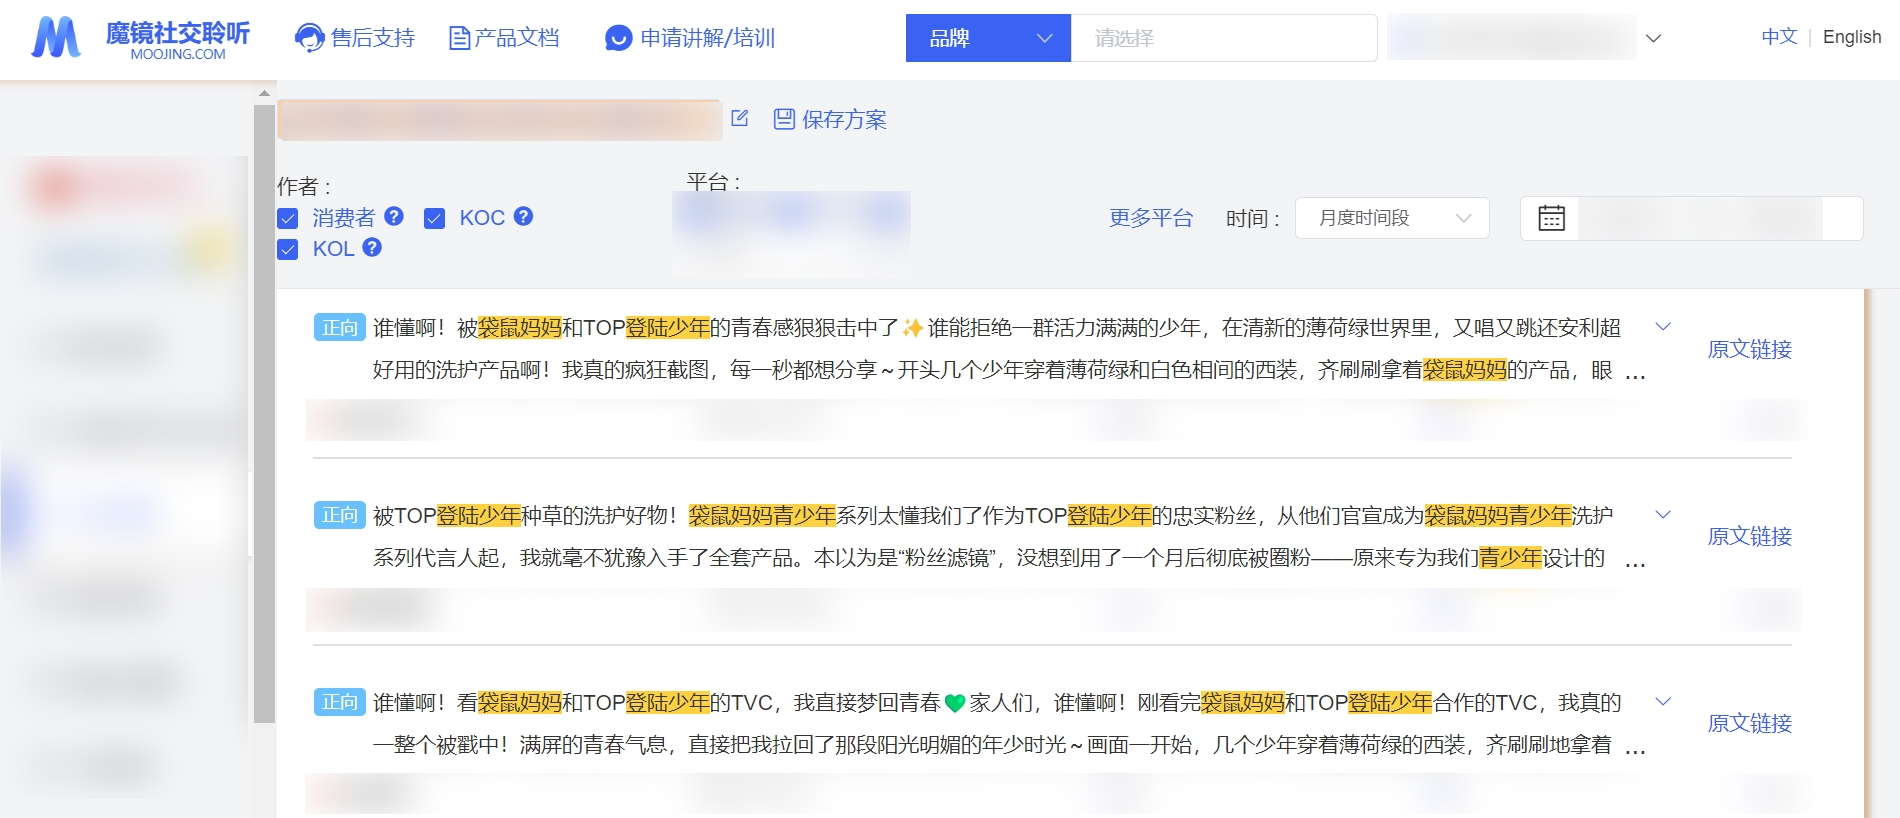Toggle the KOL author checkbox
Screen dimensions: 1900x818
click(x=288, y=249)
